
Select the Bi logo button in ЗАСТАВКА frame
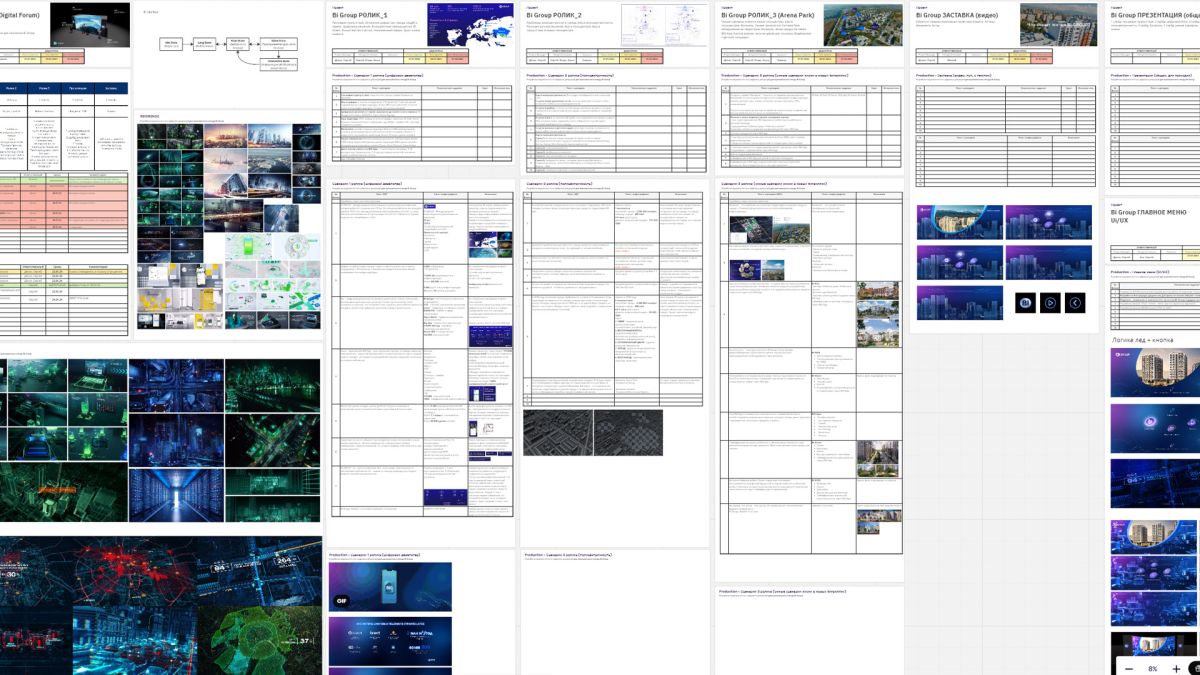coord(1024,302)
